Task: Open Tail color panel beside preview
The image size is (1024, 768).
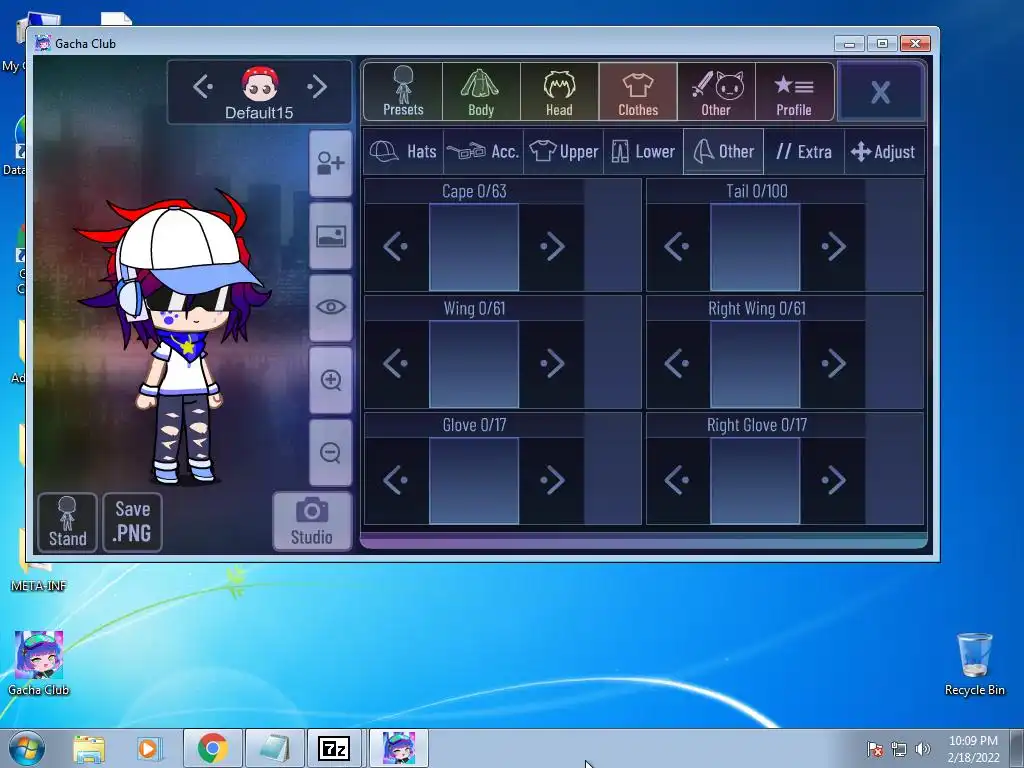Action: [x=894, y=235]
